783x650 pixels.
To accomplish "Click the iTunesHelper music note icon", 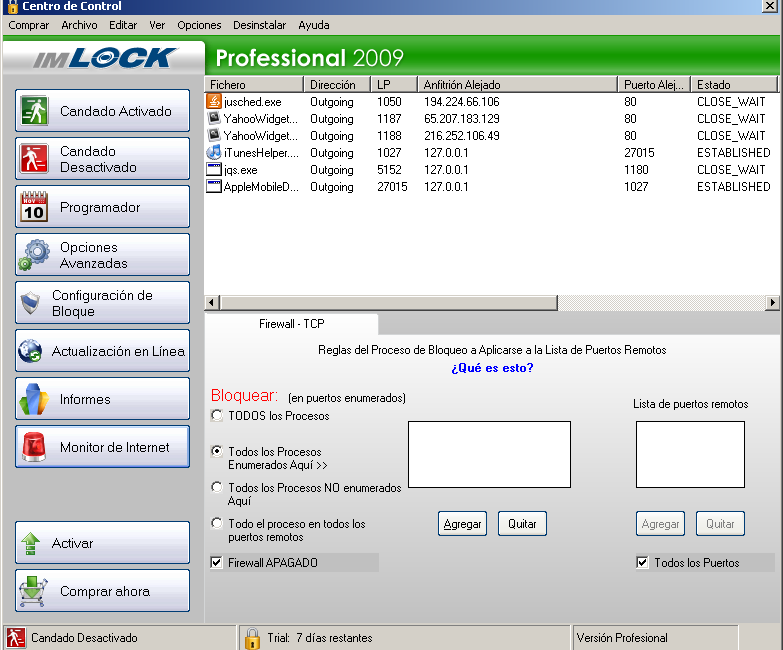I will (214, 152).
